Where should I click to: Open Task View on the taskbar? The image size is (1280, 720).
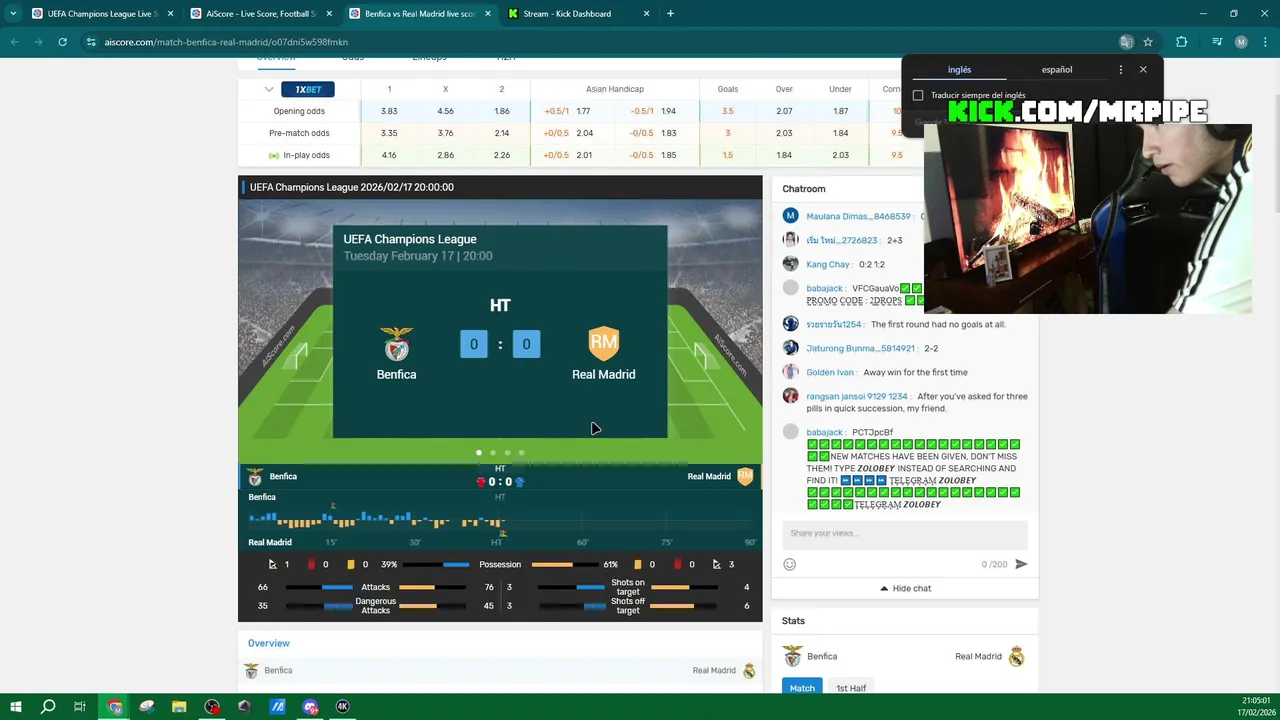click(x=79, y=706)
